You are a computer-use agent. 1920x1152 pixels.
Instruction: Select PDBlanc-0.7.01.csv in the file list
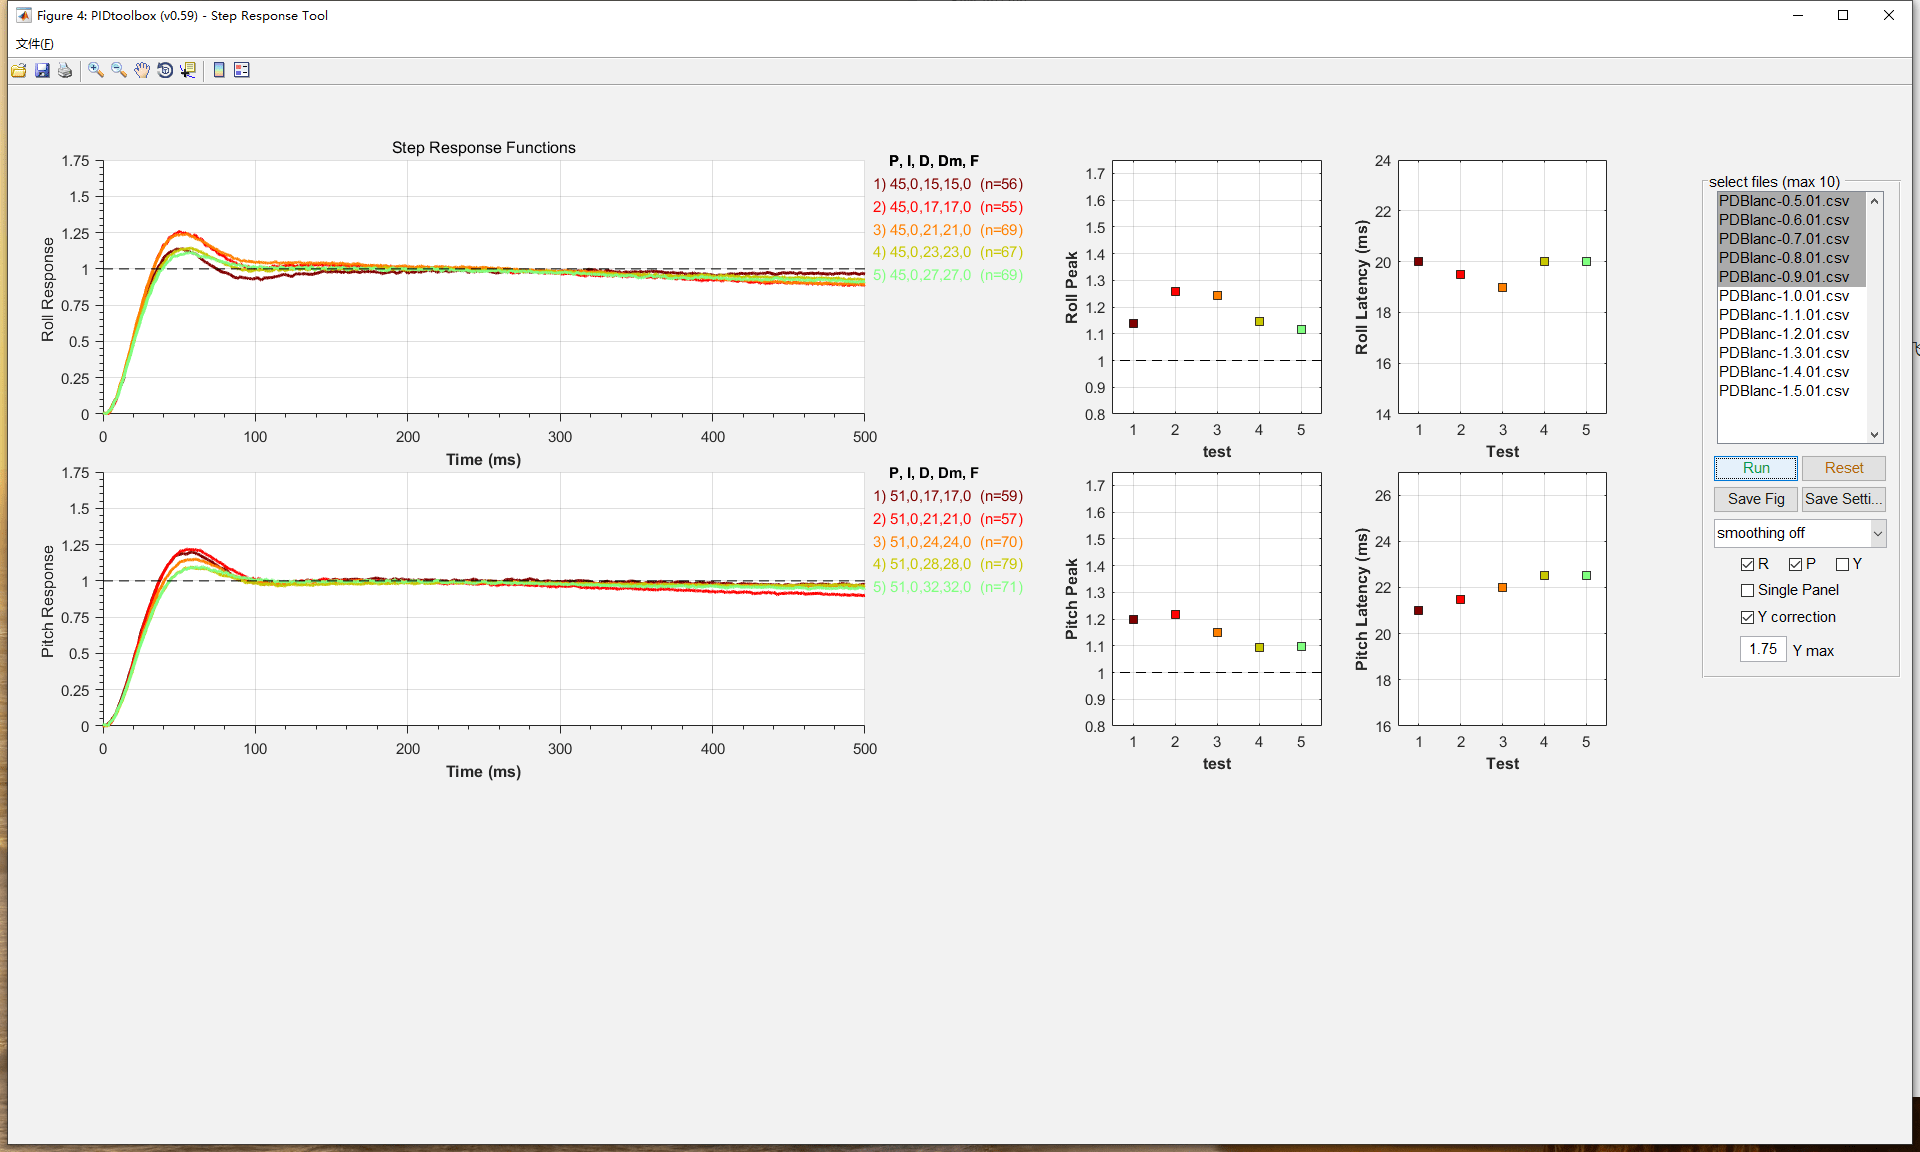(1792, 239)
